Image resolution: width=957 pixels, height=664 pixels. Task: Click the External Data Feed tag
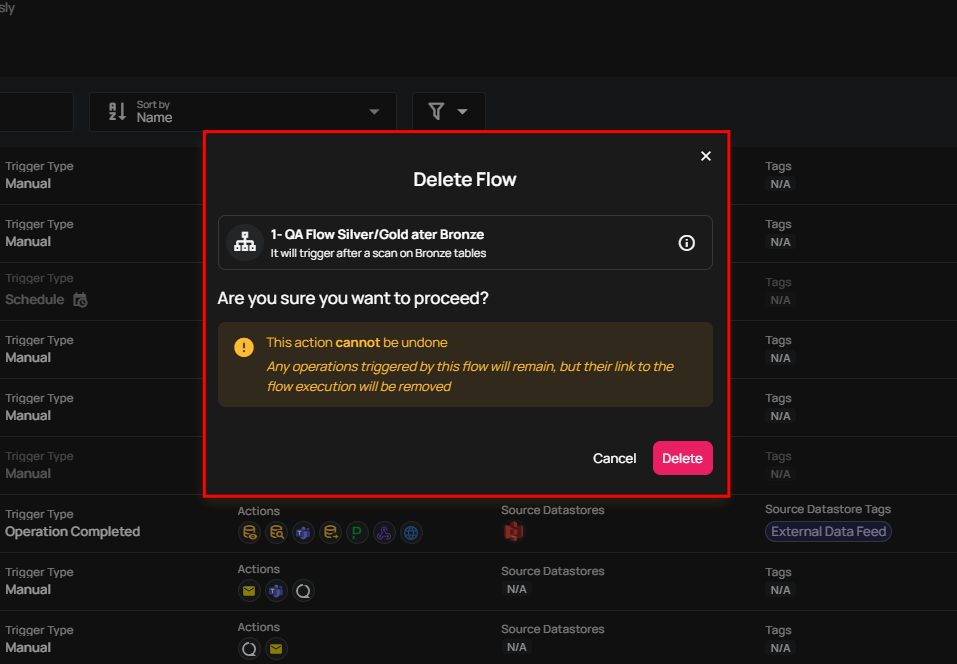coord(828,532)
